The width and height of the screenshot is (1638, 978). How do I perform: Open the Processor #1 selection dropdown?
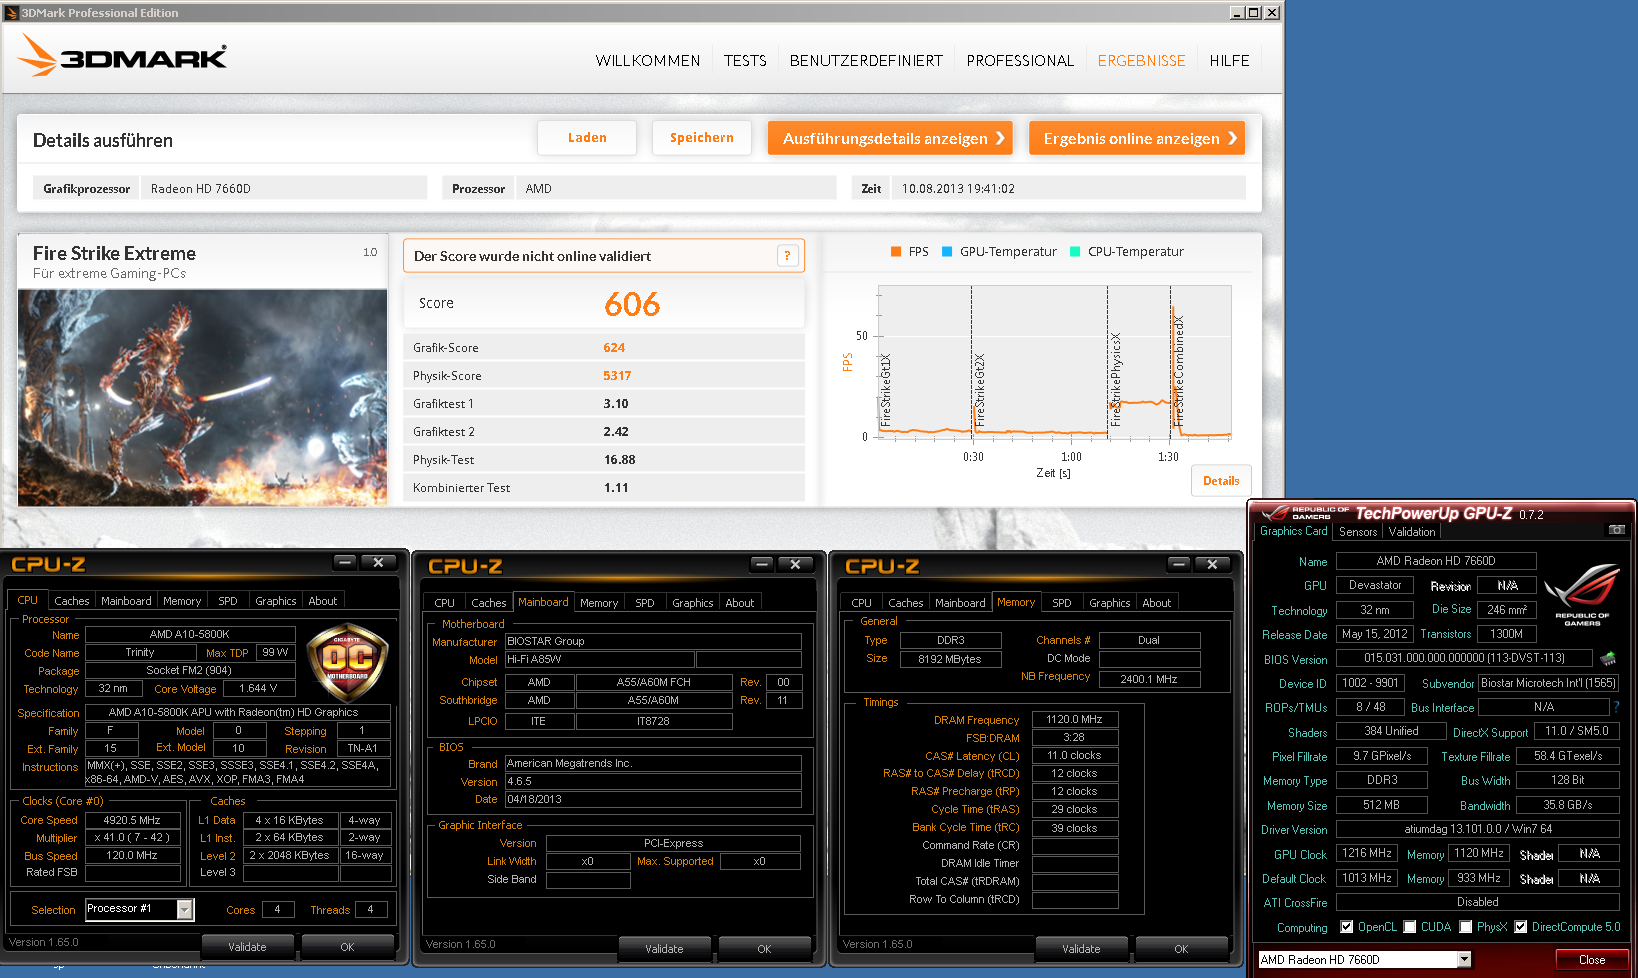pos(185,909)
